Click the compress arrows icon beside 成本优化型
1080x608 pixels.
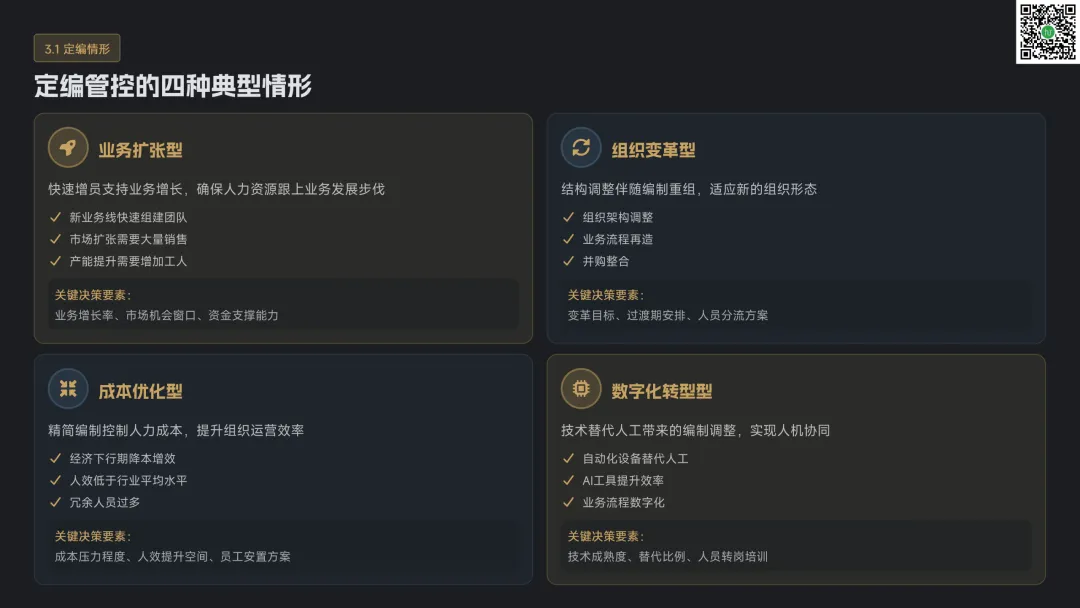coord(68,388)
